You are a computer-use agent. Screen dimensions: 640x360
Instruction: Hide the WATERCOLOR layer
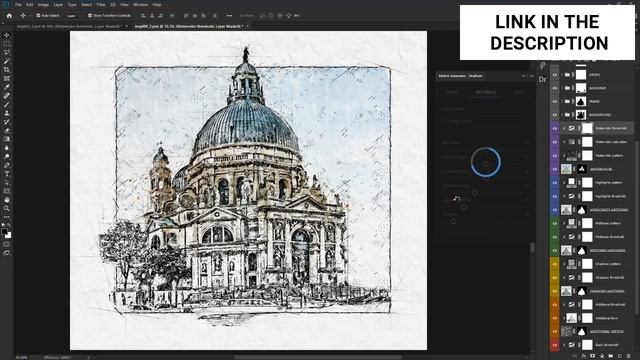[554, 169]
